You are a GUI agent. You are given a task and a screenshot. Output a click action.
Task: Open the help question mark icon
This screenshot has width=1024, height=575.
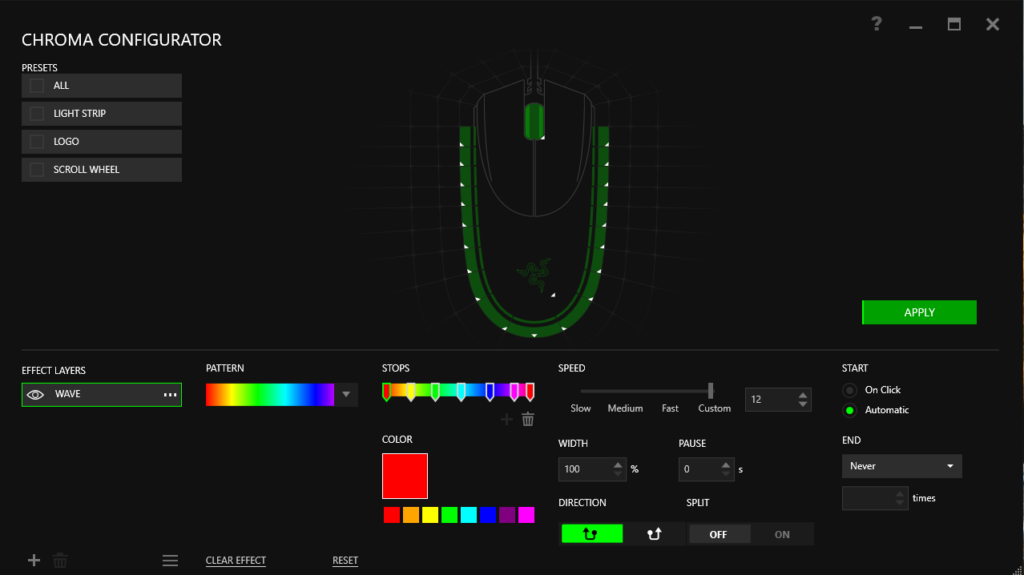[876, 24]
